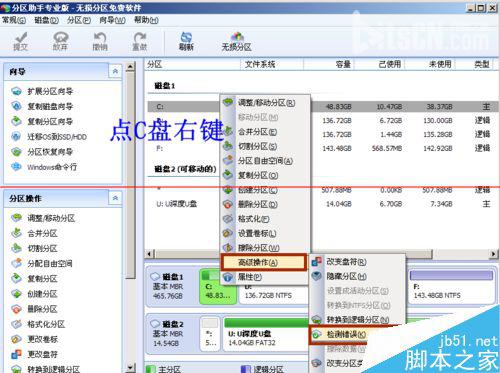Click 删除分区 in the 分区操作 sidebar
Image resolution: width=500 pixels, height=373 pixels.
tap(42, 309)
